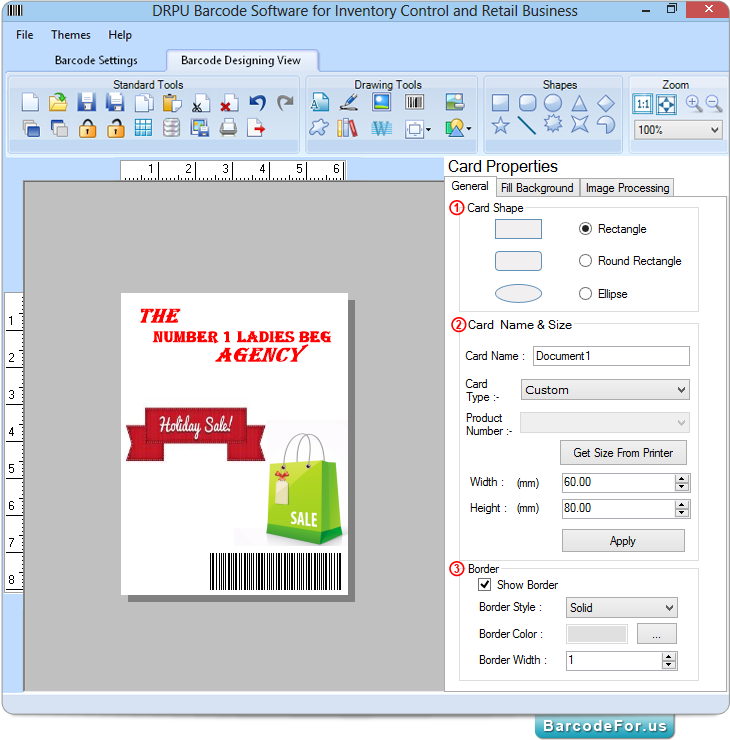Cut selection with scissors icon
730x740 pixels.
(200, 103)
